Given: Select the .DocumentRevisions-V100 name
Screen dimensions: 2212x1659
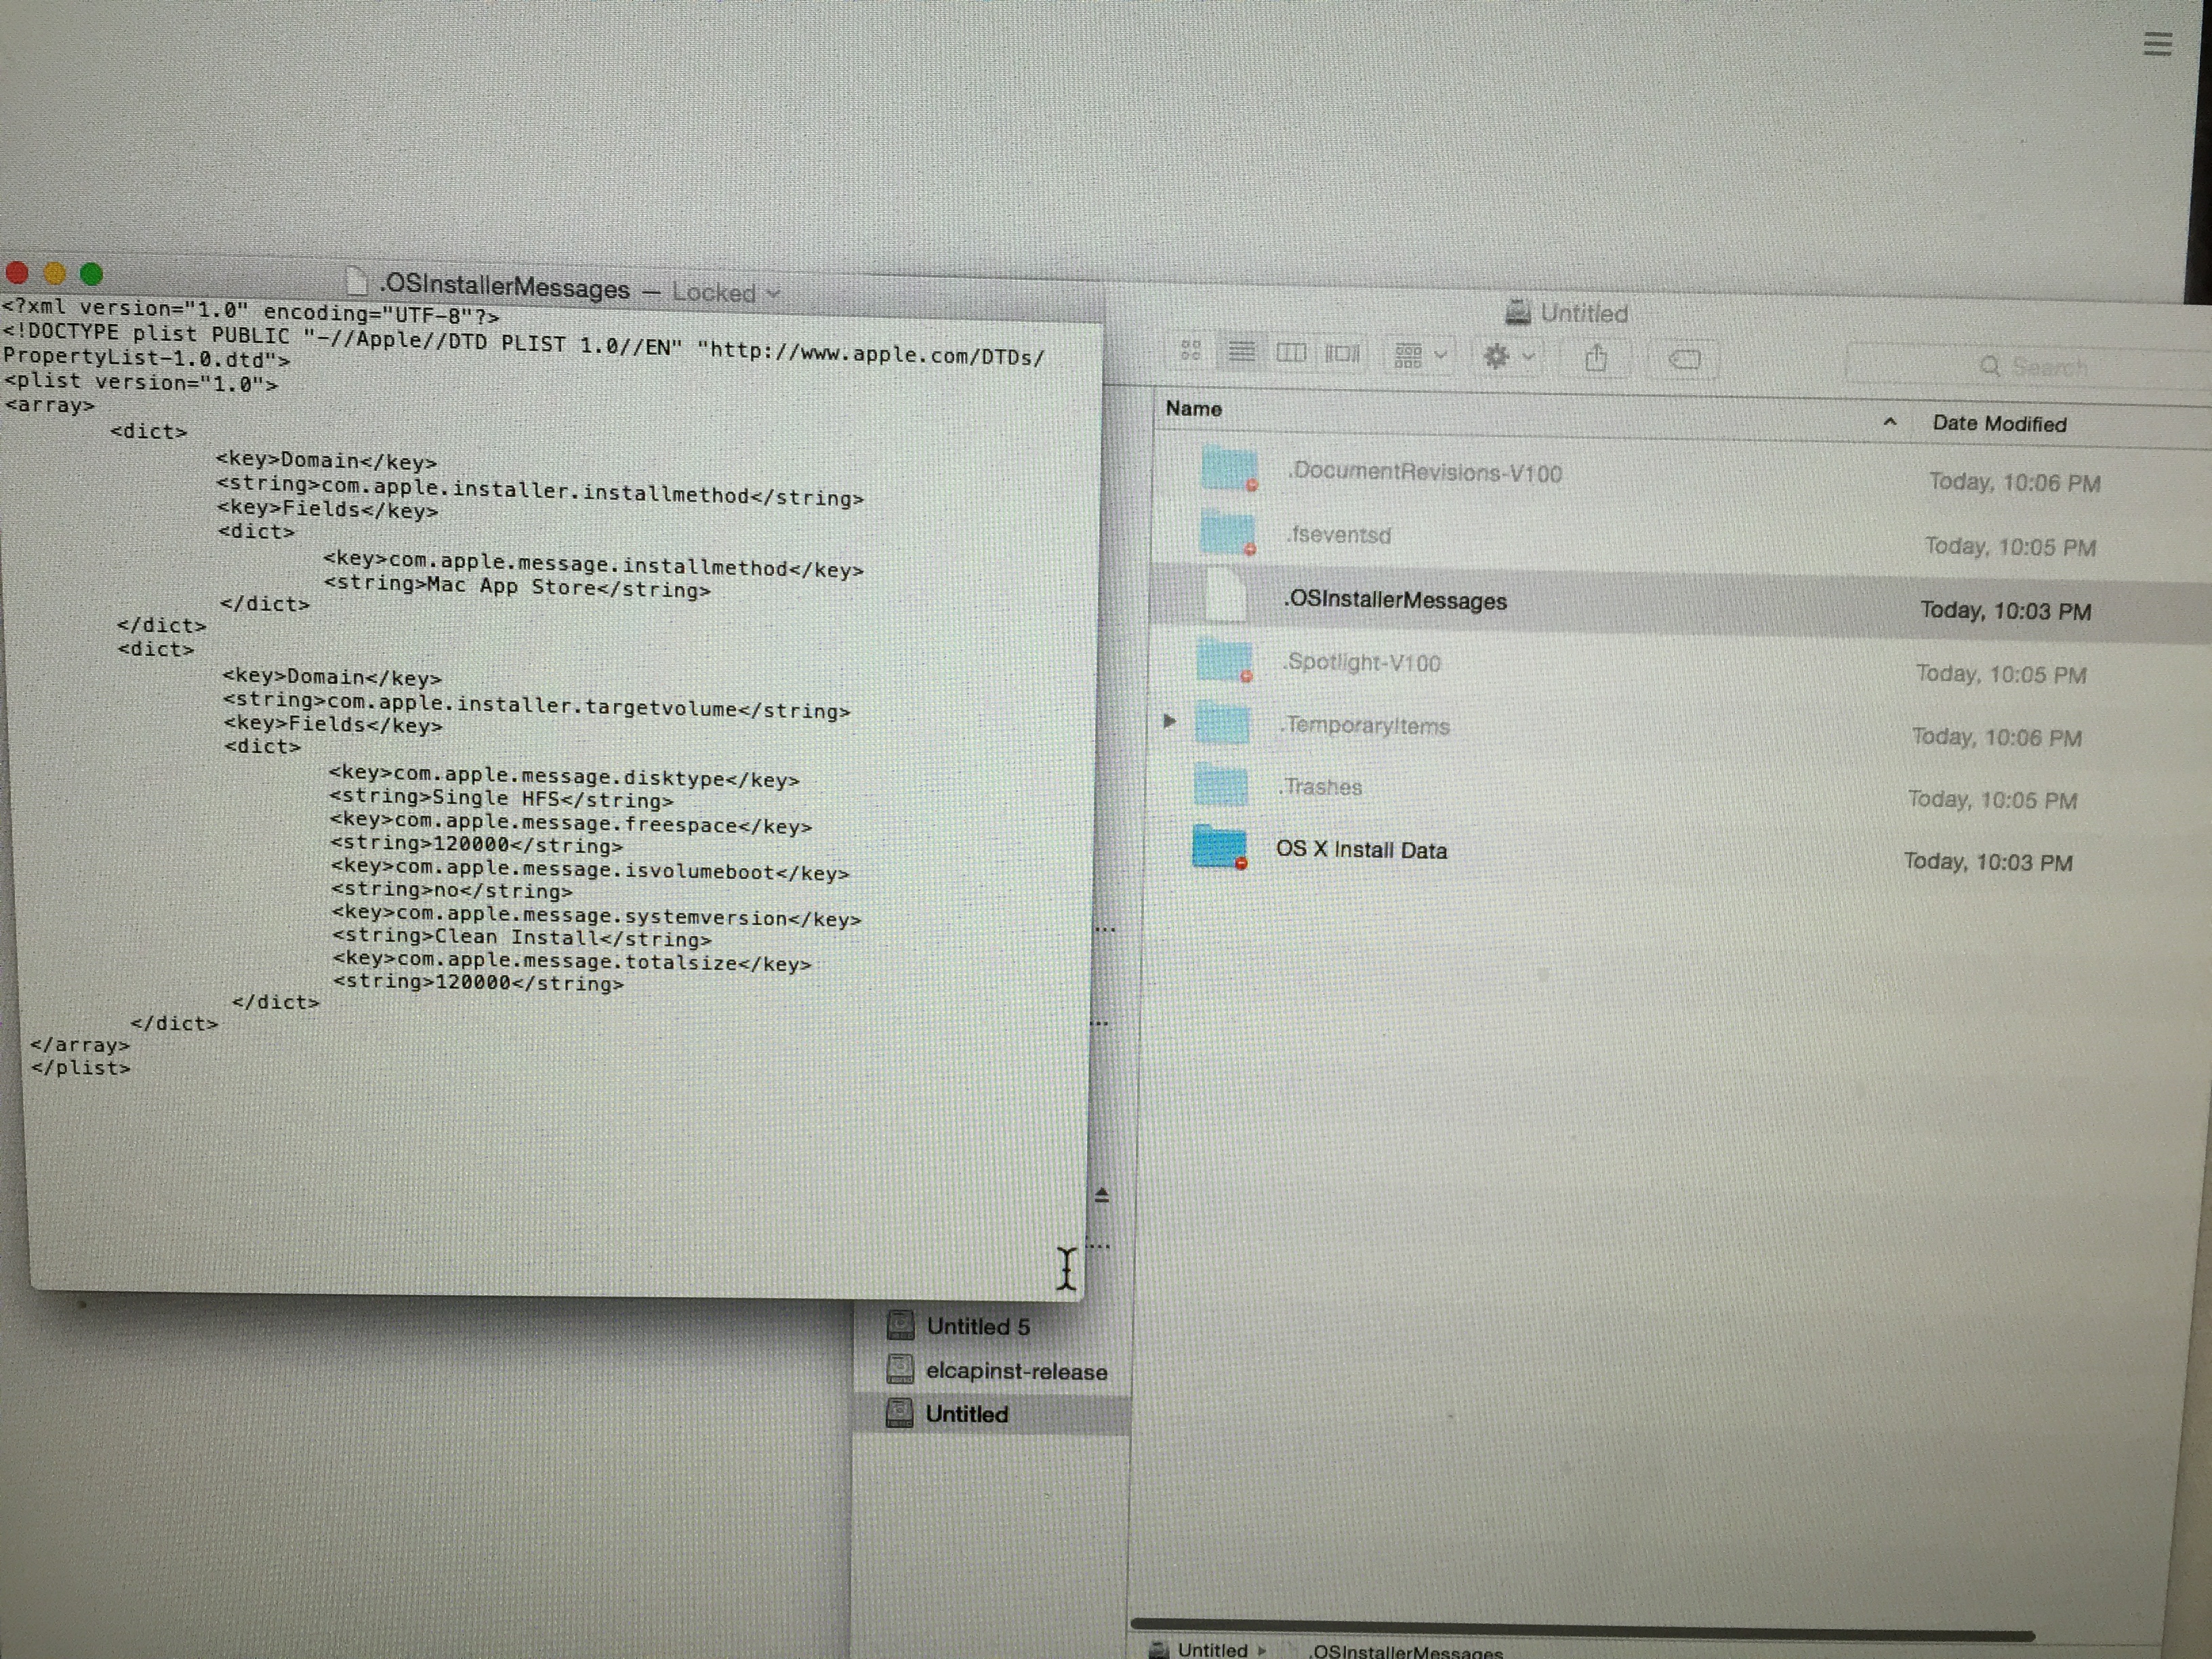Looking at the screenshot, I should 1425,472.
